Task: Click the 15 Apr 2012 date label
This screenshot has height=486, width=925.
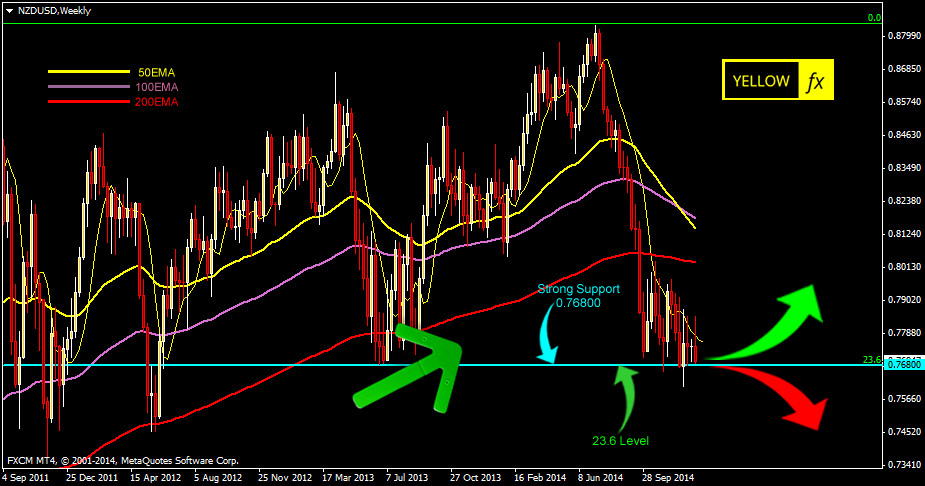Action: coord(155,477)
